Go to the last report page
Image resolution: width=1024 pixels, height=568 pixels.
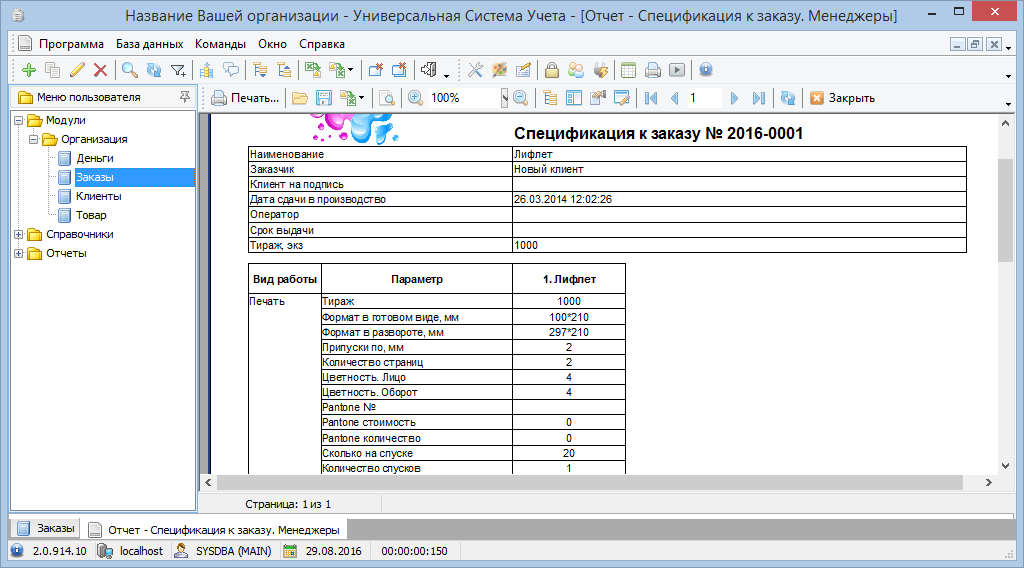tap(759, 98)
